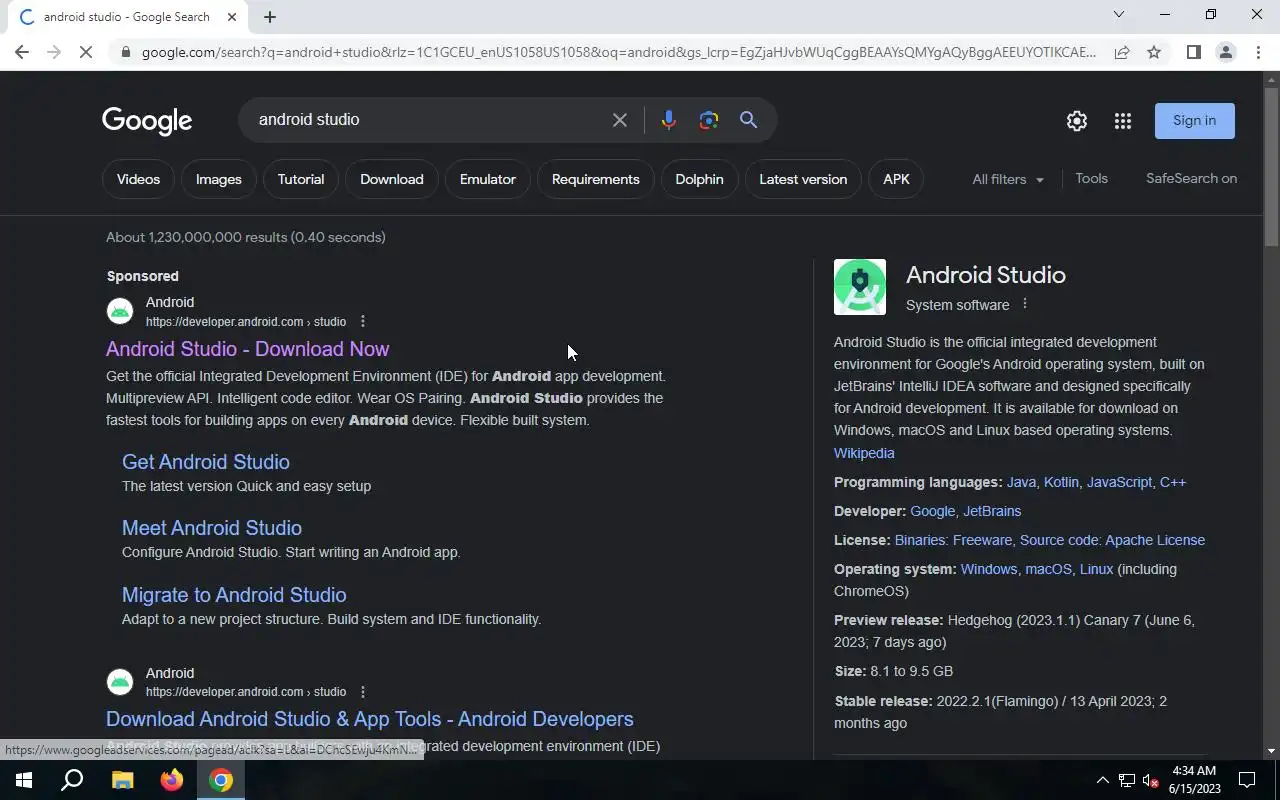Click in the Google search input field
This screenshot has width=1280, height=800.
pos(425,120)
